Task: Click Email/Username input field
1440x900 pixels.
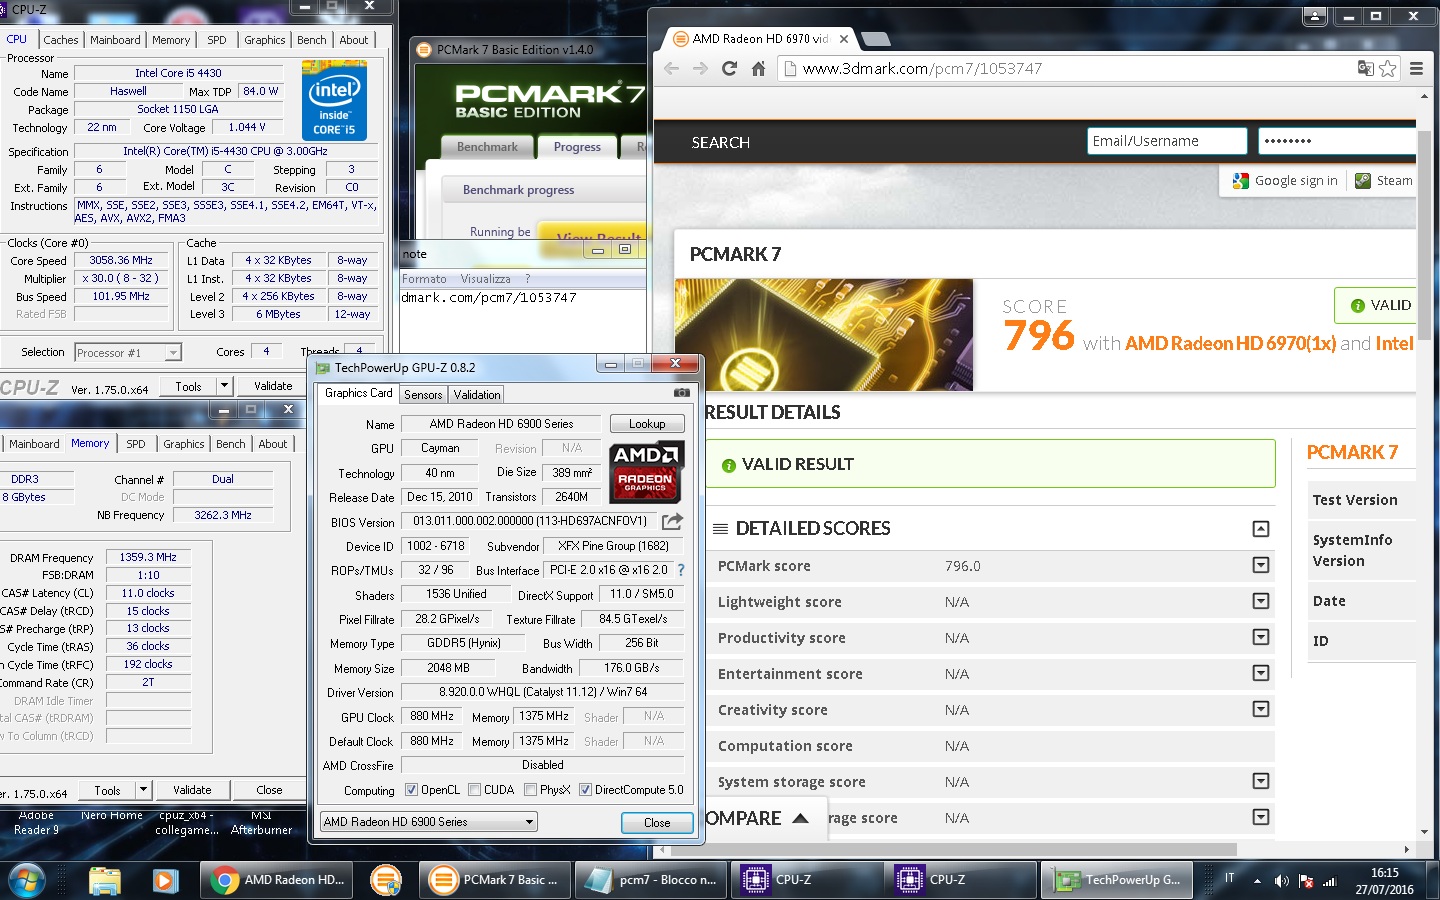Action: [1167, 141]
